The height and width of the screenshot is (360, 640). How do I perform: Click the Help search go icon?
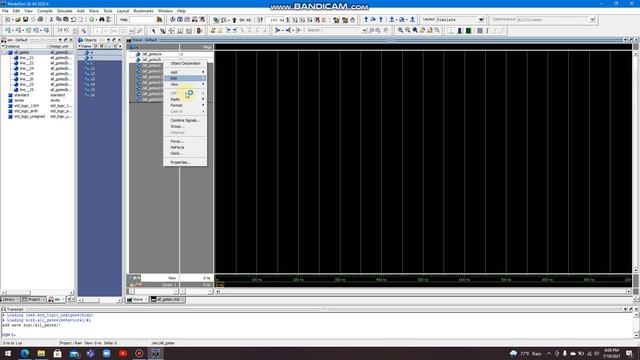pos(159,20)
